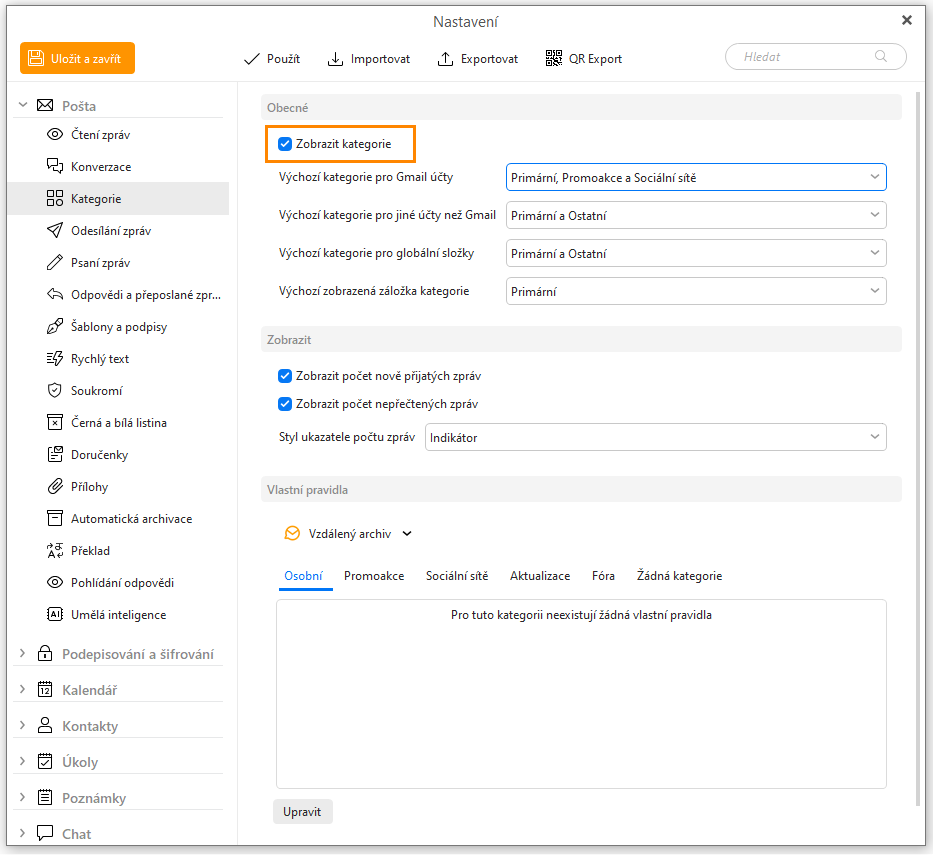933x855 pixels.
Task: Click the Překlad translation icon
Action: [55, 551]
